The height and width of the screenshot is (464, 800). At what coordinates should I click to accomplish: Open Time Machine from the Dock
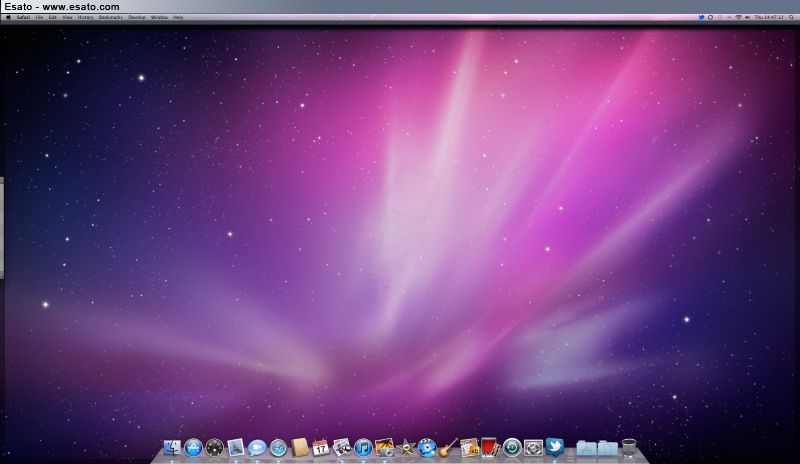(512, 448)
